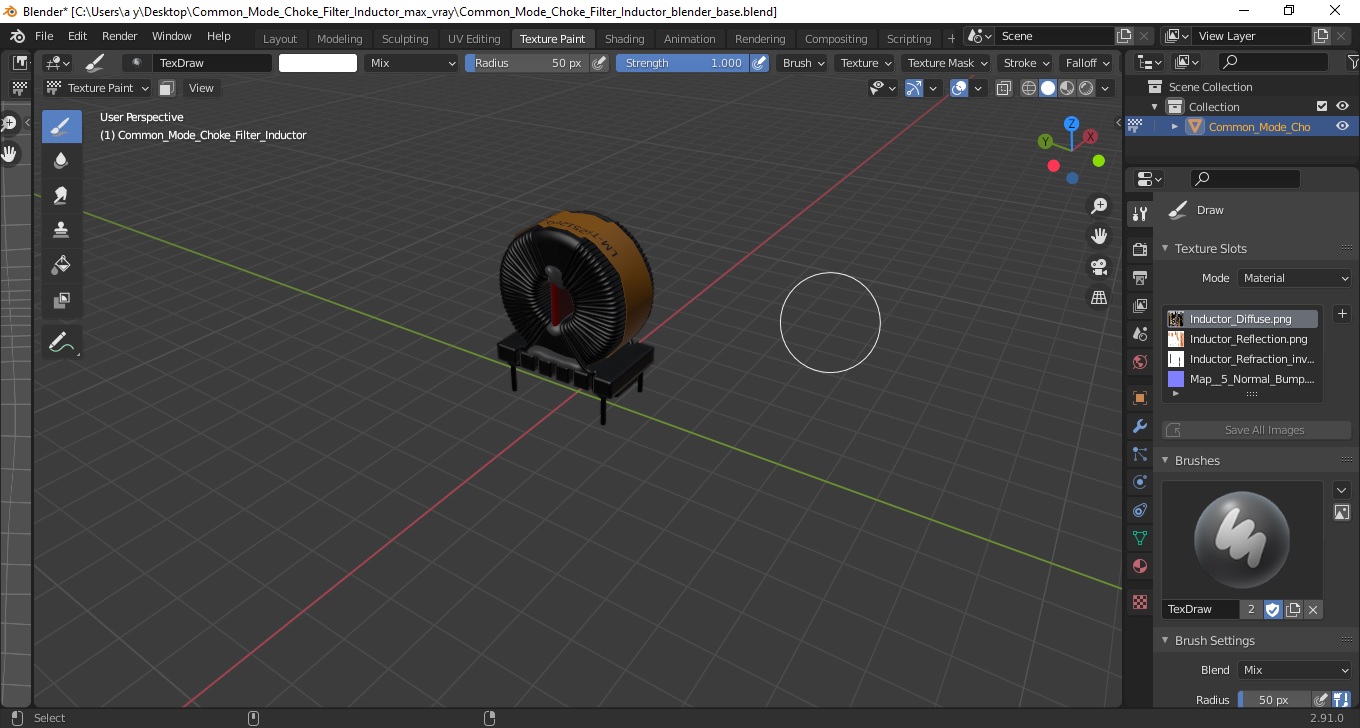This screenshot has width=1360, height=728.
Task: Hide Common_Mode_Cho object with eye icon
Action: tap(1342, 126)
